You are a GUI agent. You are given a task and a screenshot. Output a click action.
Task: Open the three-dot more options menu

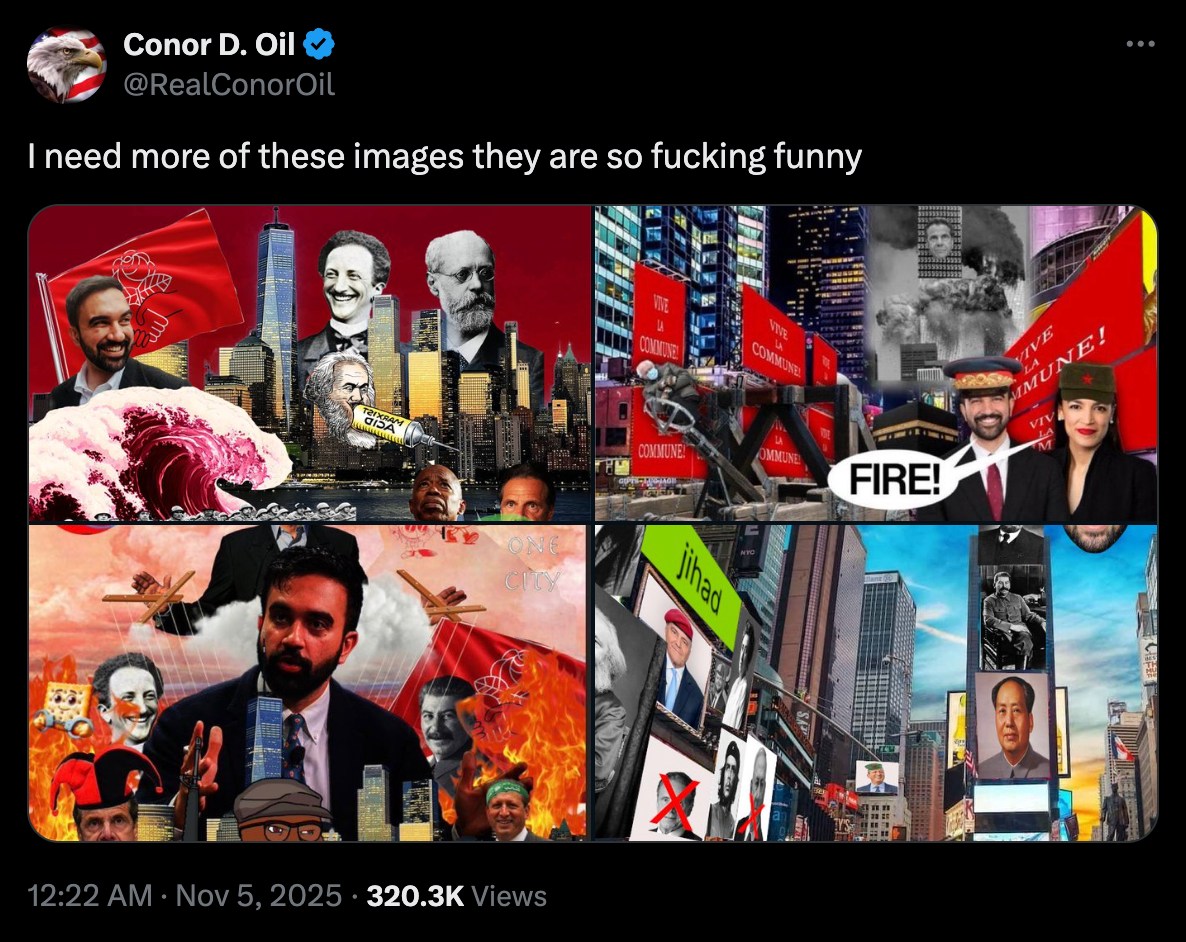click(x=1140, y=45)
